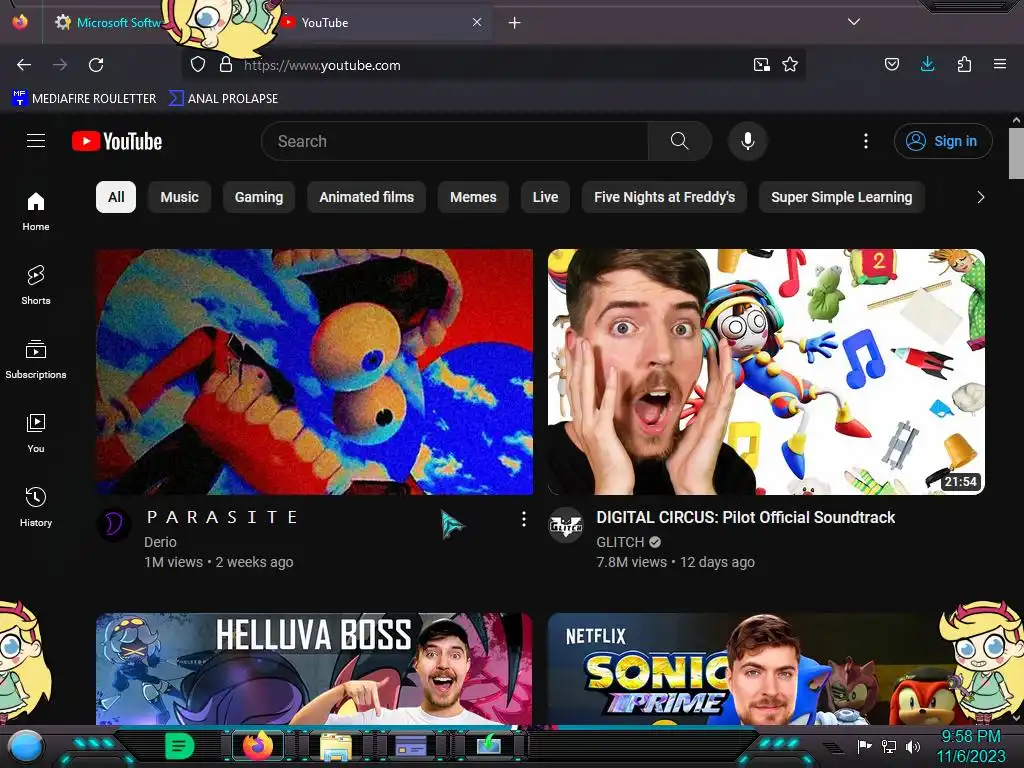1024x768 pixels.
Task: Switch to the Microsoft Software tab
Action: click(x=108, y=23)
